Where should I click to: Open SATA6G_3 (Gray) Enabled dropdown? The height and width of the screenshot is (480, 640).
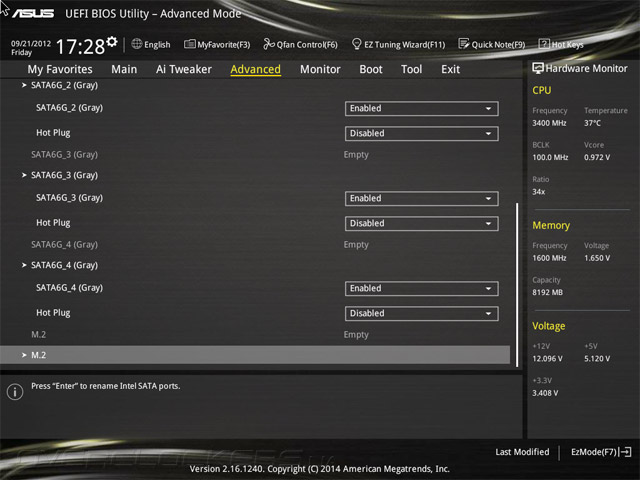[x=421, y=198]
